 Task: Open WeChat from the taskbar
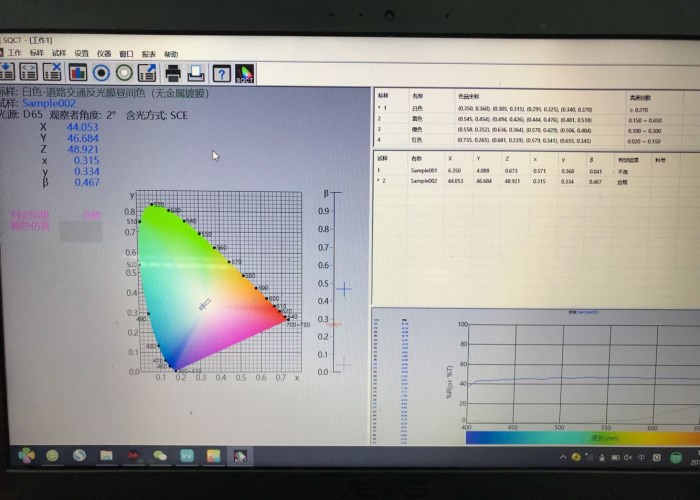[x=160, y=456]
